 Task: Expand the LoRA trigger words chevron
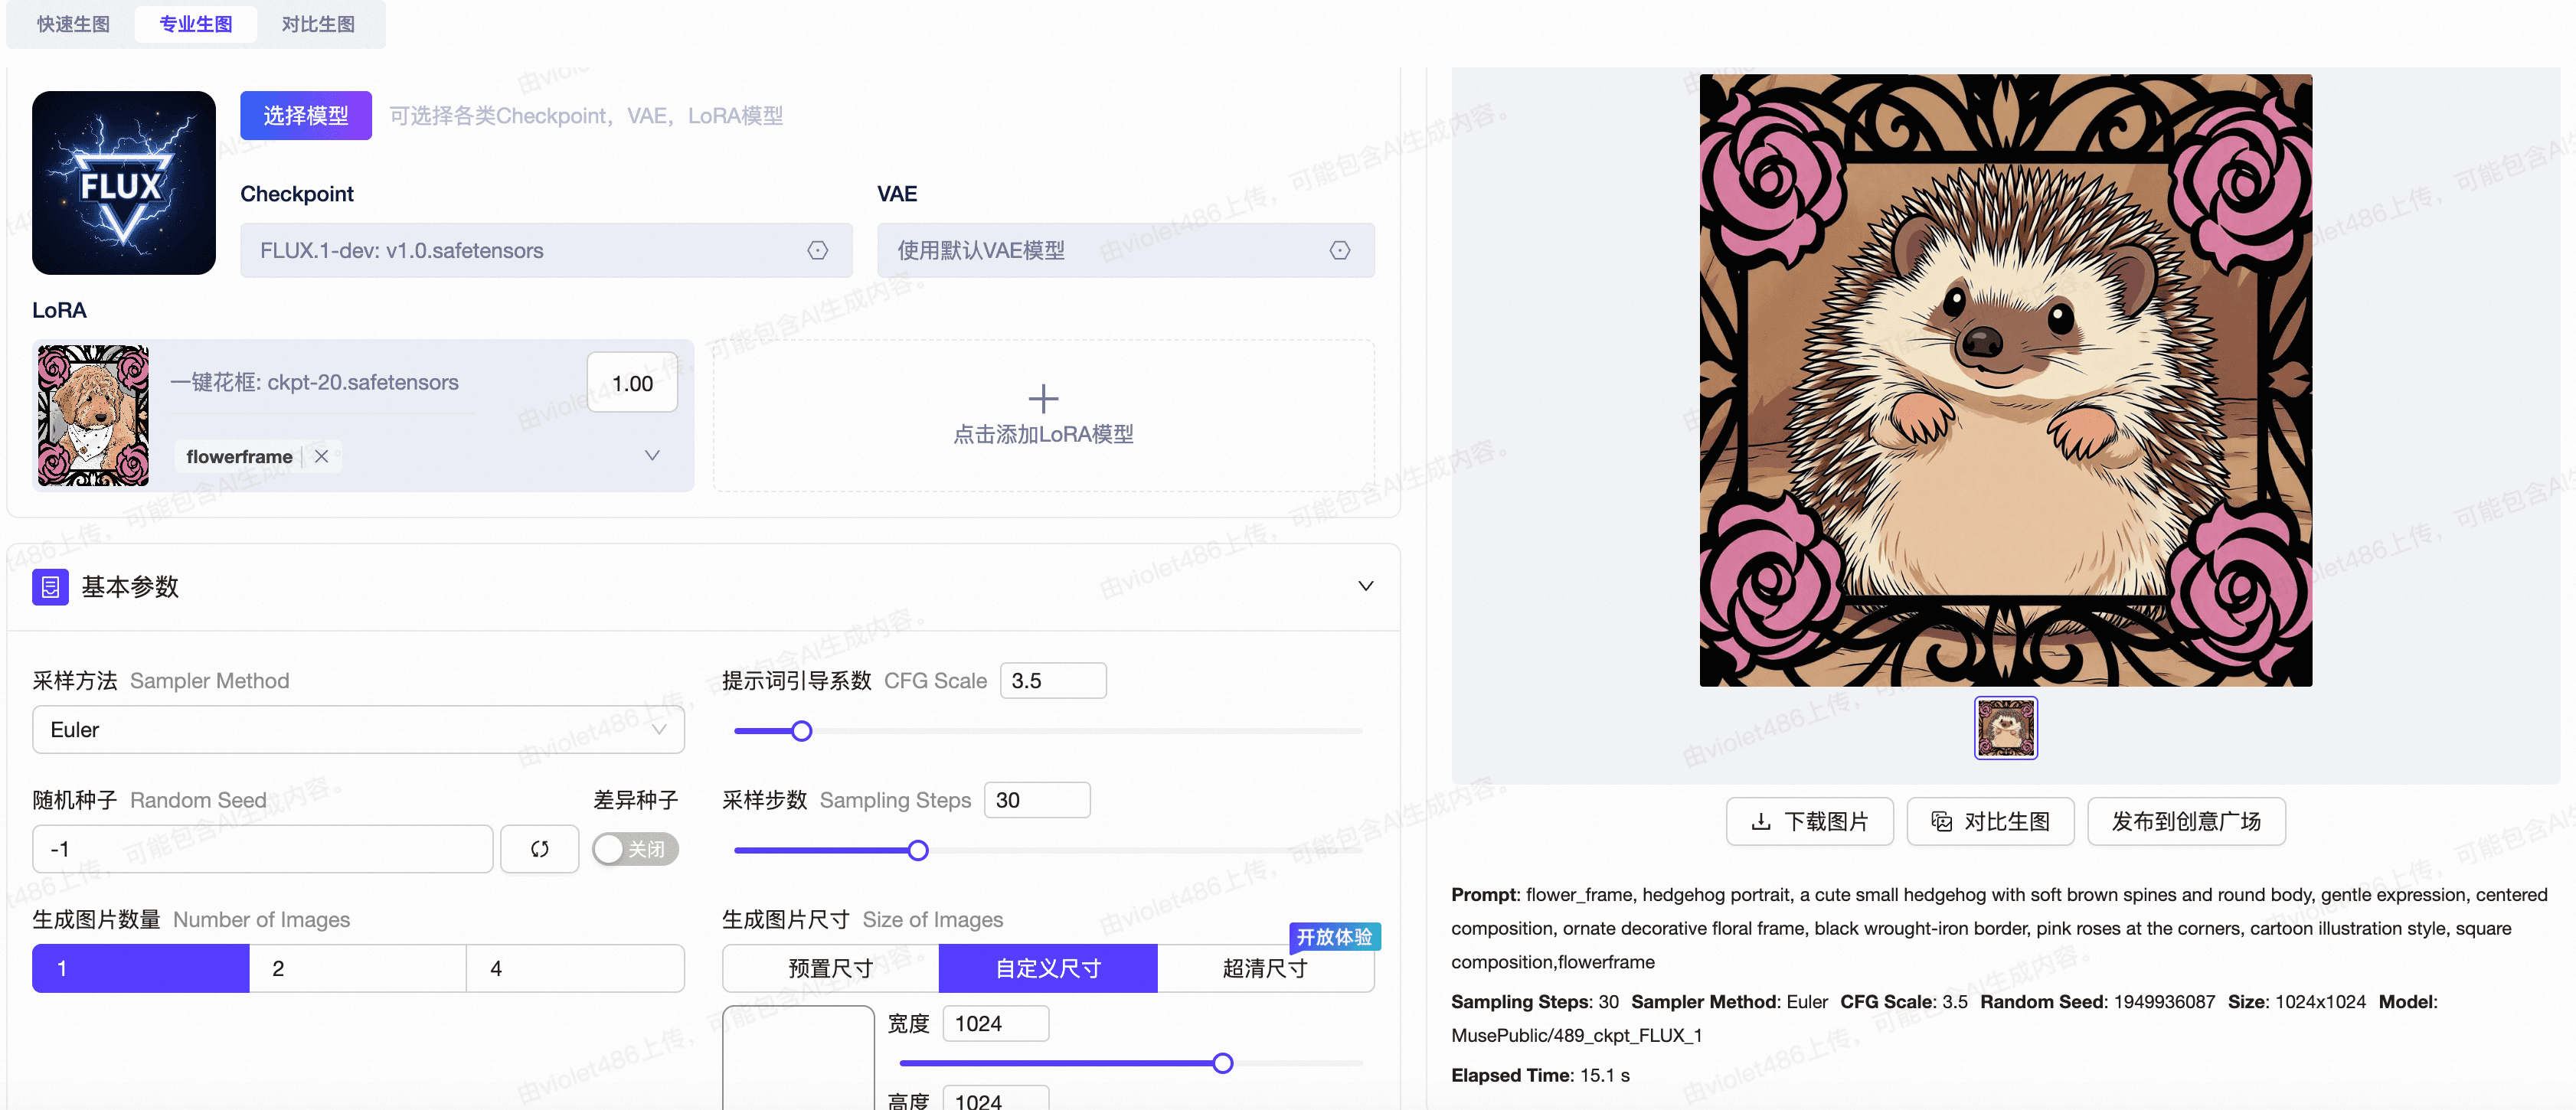tap(652, 456)
